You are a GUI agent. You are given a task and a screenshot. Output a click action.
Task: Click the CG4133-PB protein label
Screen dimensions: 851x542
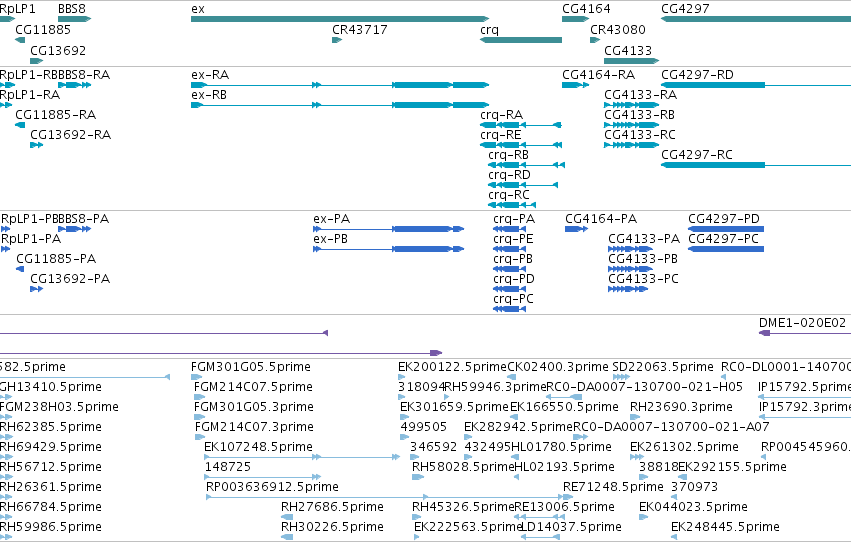point(643,259)
